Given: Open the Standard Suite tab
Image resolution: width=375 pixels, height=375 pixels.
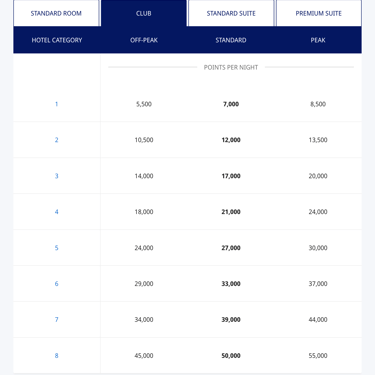Looking at the screenshot, I should [x=231, y=13].
